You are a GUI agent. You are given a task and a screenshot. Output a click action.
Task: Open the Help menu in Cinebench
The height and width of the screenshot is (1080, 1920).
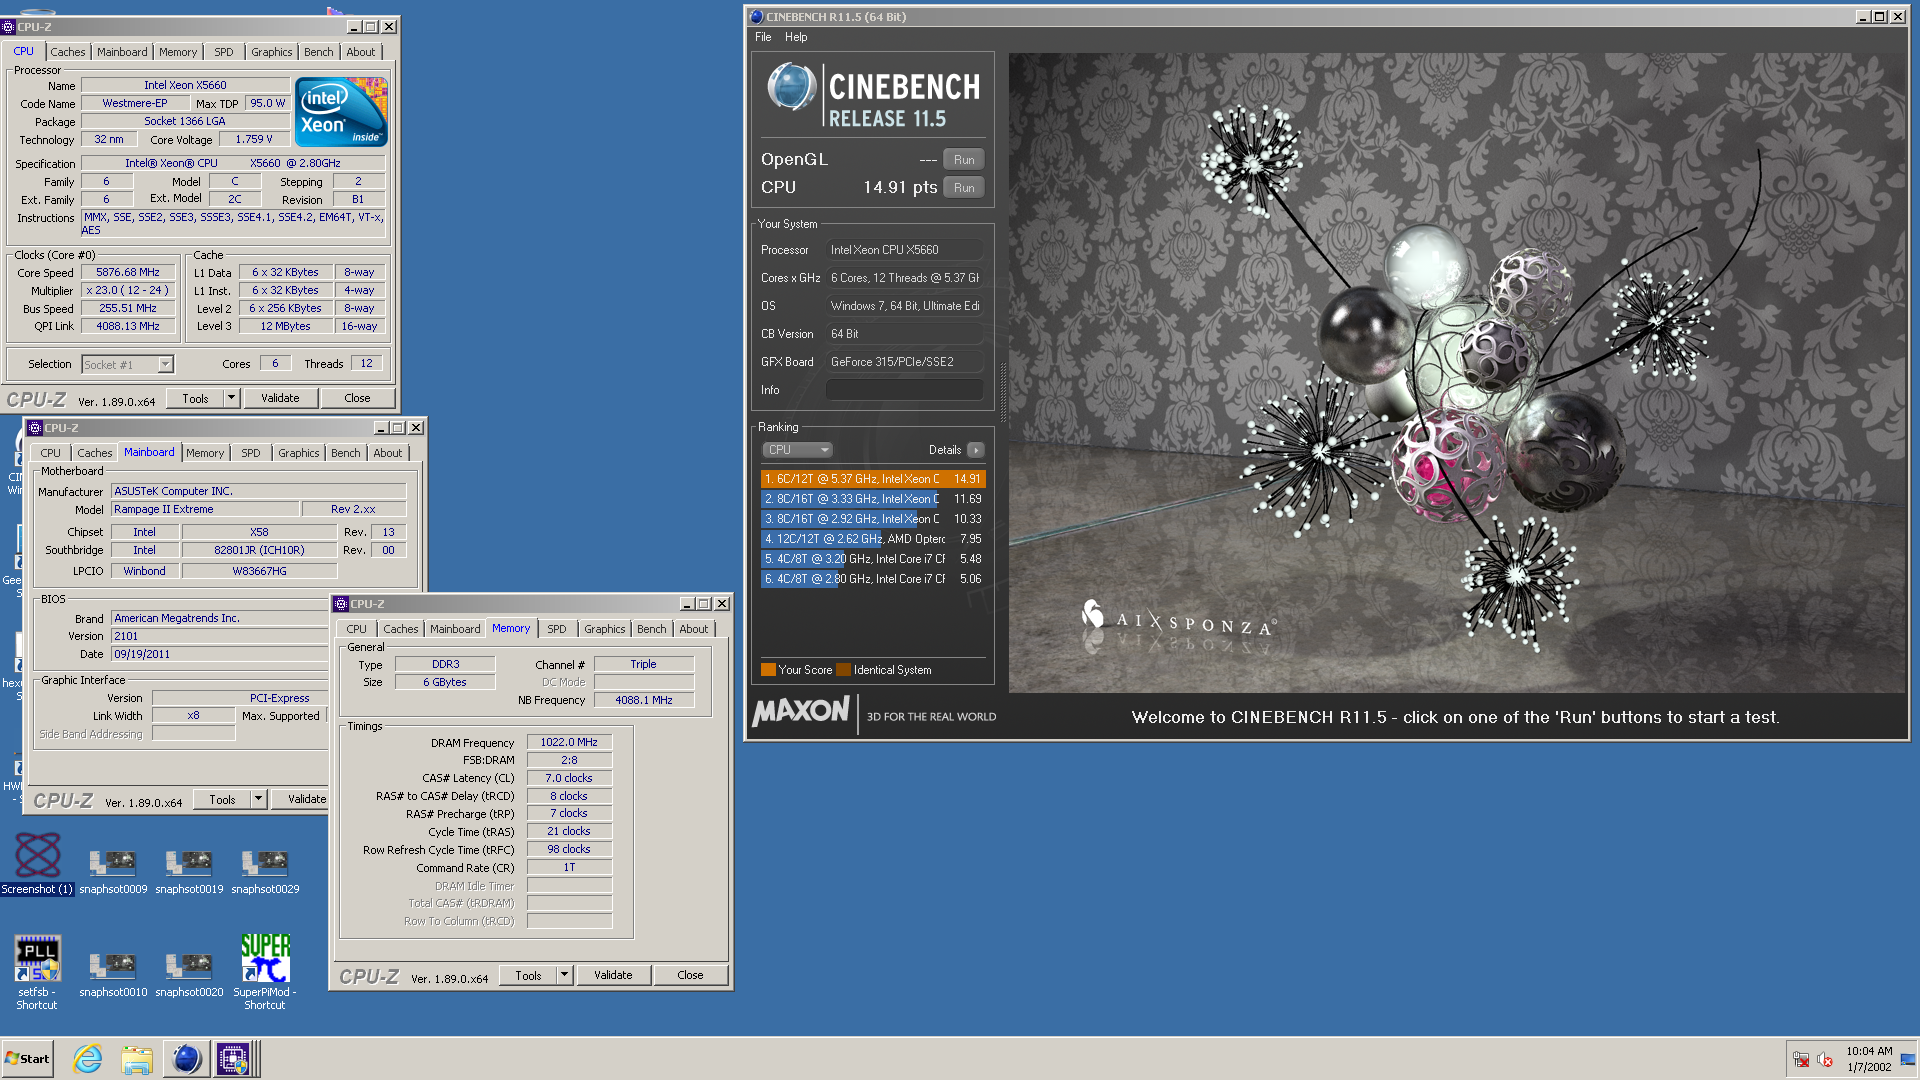click(796, 37)
